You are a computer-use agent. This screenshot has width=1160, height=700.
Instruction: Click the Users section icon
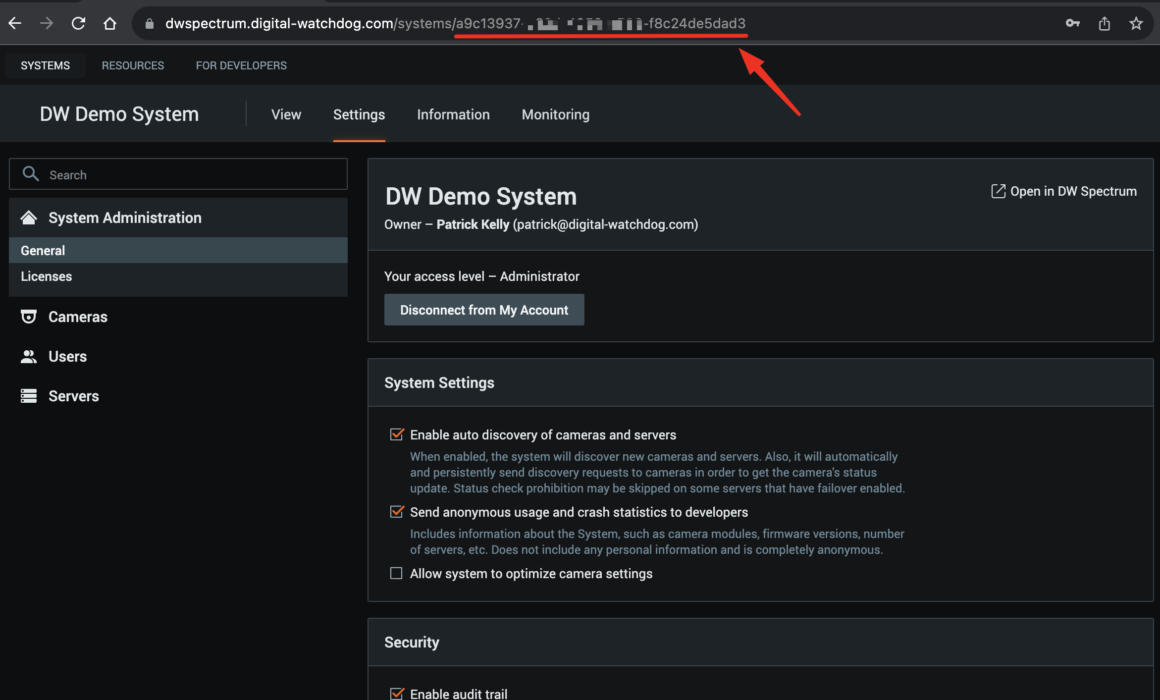tap(28, 357)
